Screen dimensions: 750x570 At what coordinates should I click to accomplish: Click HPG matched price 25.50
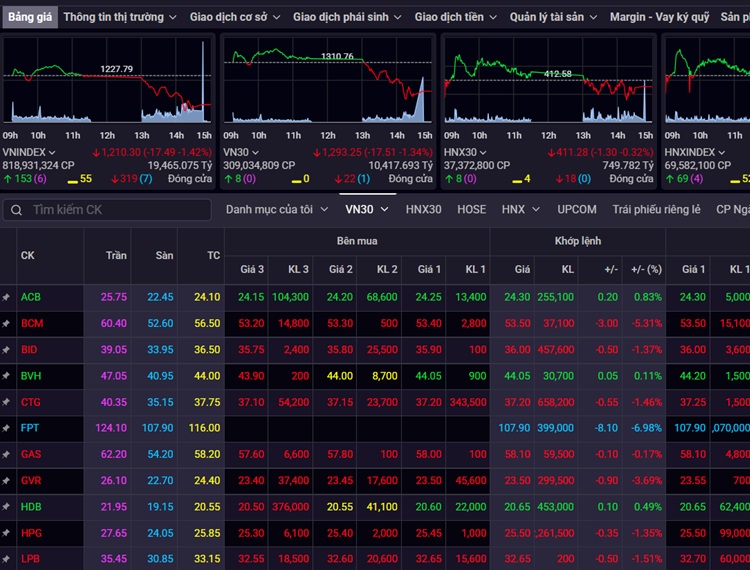coord(517,533)
